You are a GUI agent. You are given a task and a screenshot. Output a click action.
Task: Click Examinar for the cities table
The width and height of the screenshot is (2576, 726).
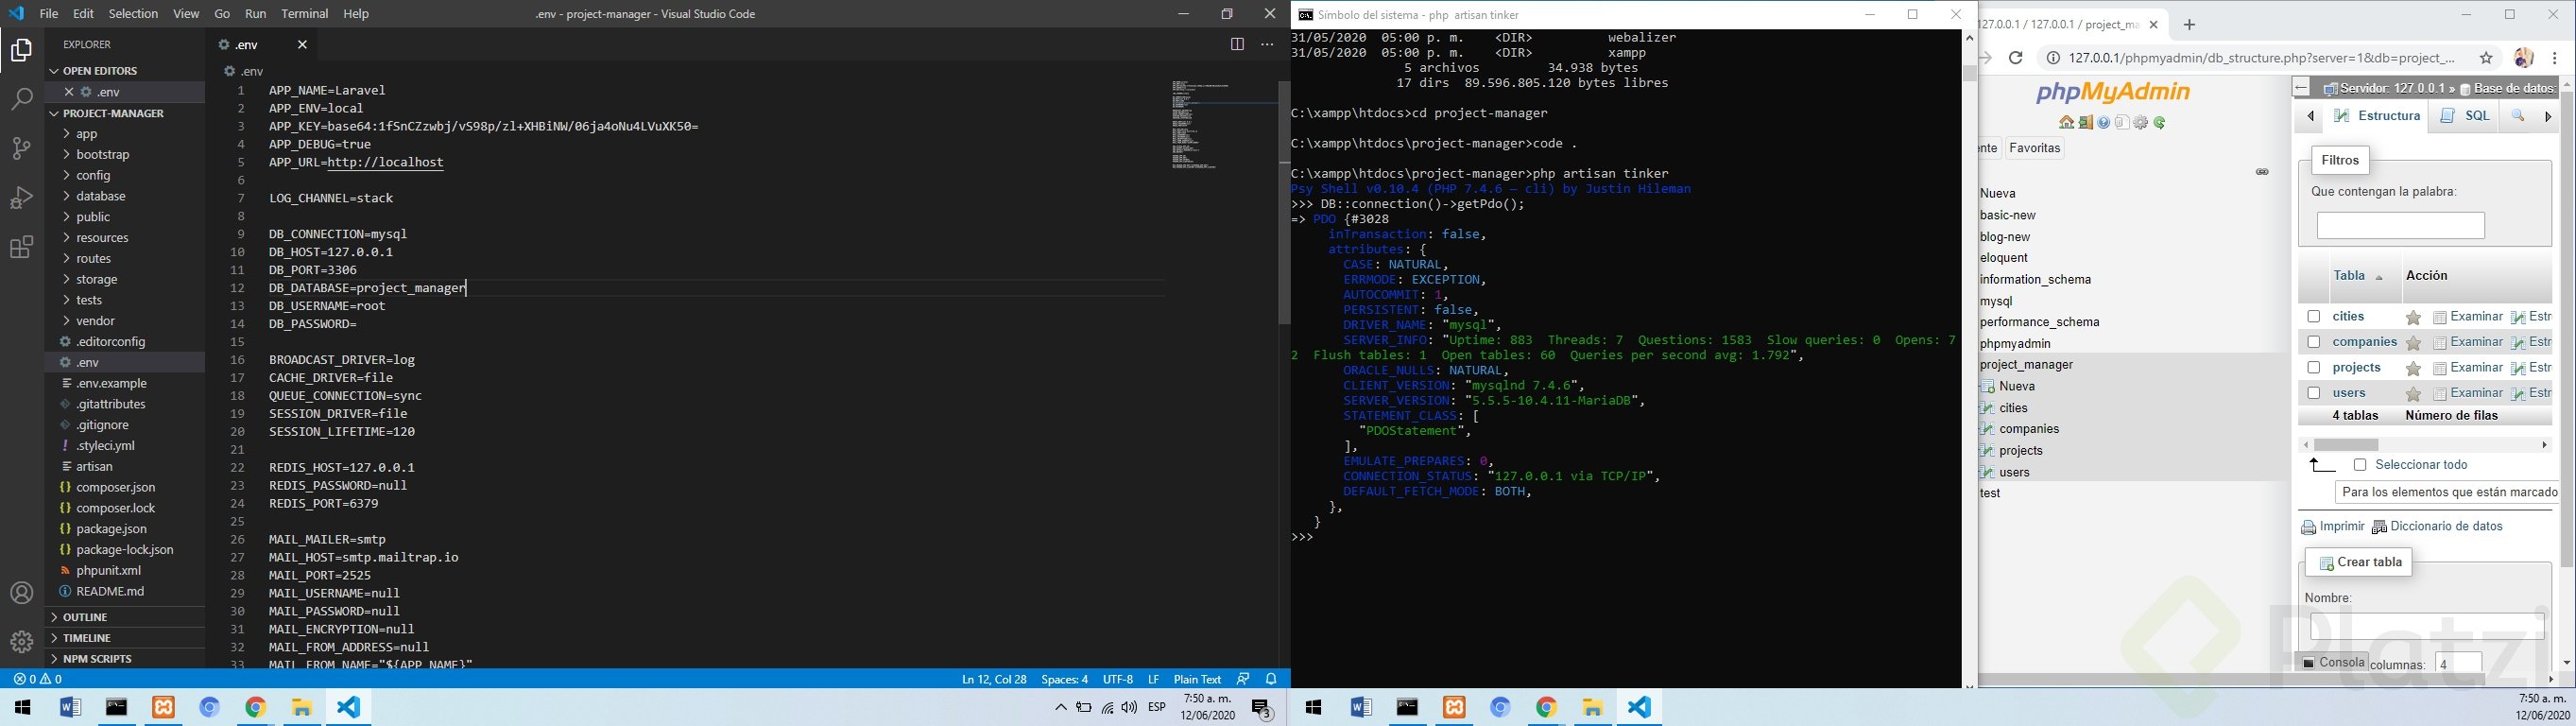coord(2467,317)
